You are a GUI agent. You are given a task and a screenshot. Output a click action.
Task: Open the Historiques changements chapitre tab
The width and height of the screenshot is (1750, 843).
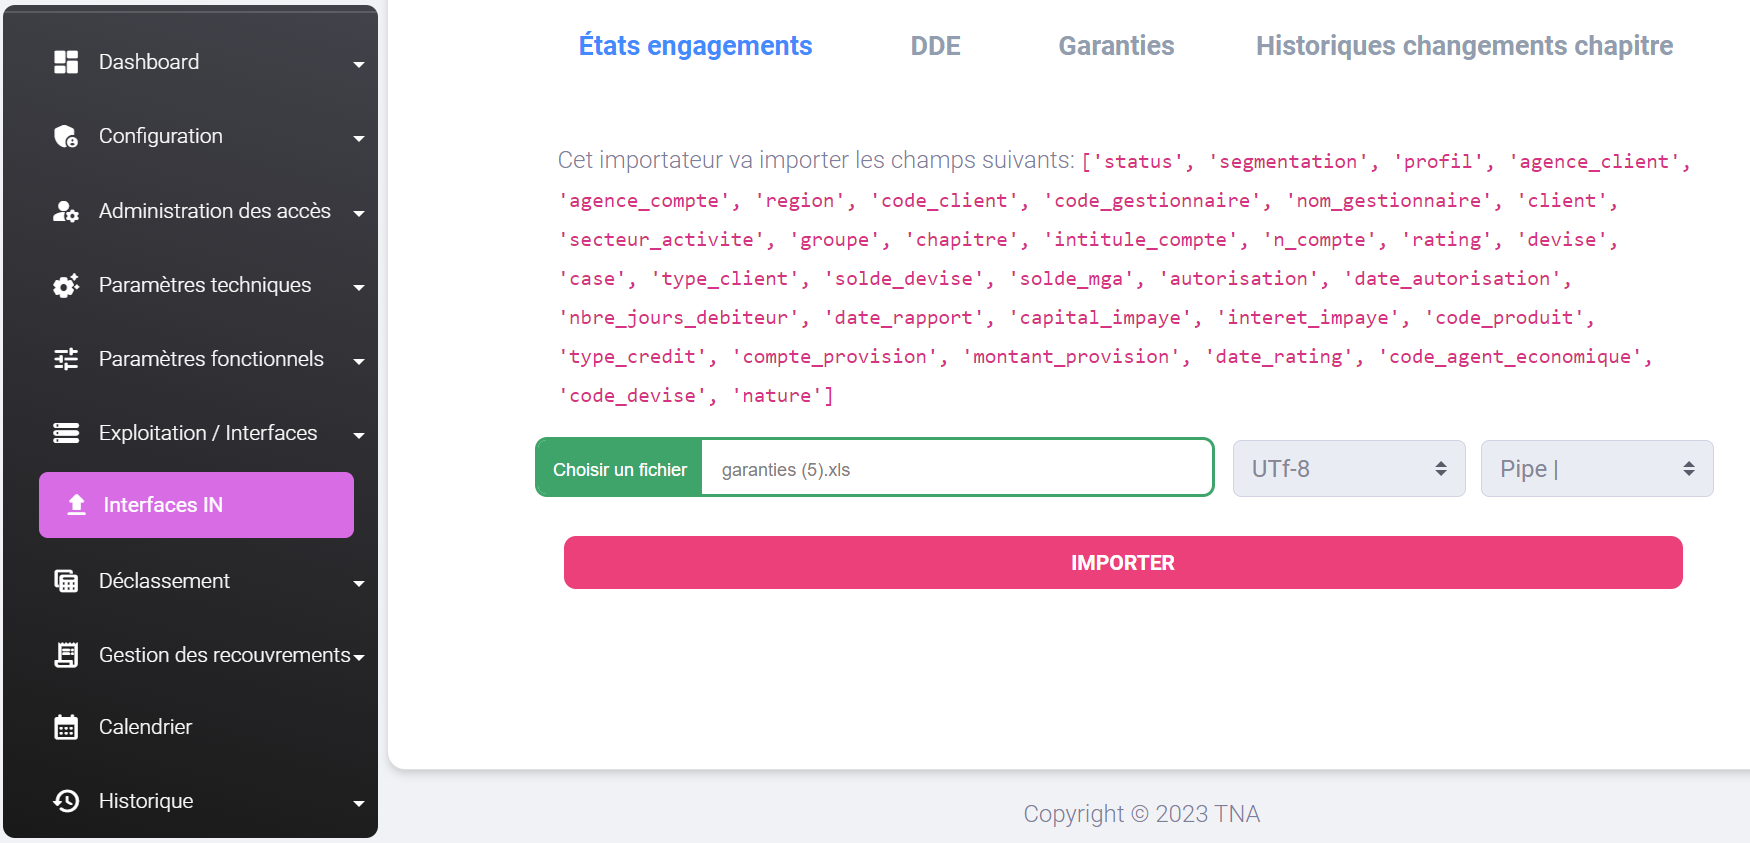point(1464,46)
